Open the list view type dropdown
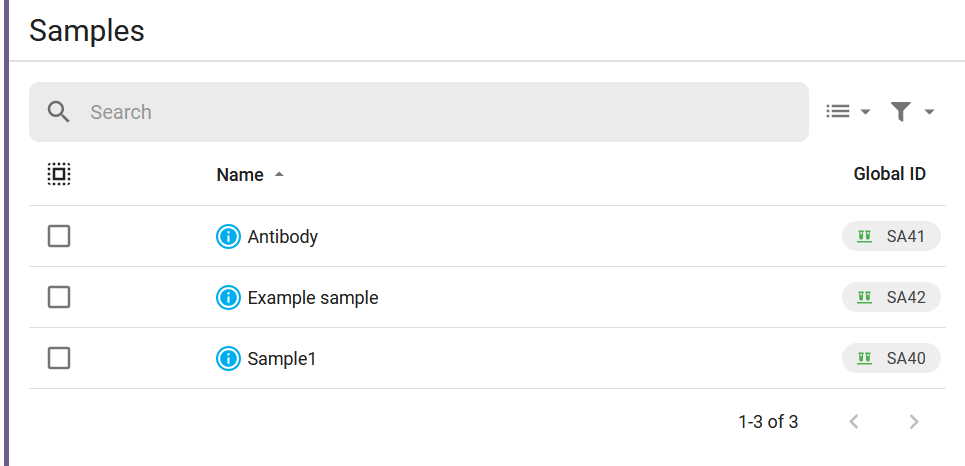 (x=848, y=111)
